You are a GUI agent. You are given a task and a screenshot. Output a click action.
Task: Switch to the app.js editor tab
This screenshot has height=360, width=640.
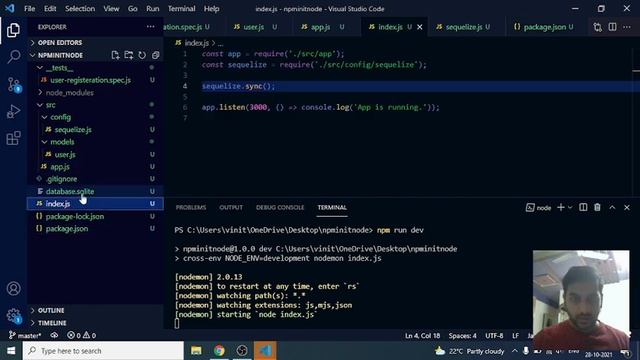tap(322, 27)
